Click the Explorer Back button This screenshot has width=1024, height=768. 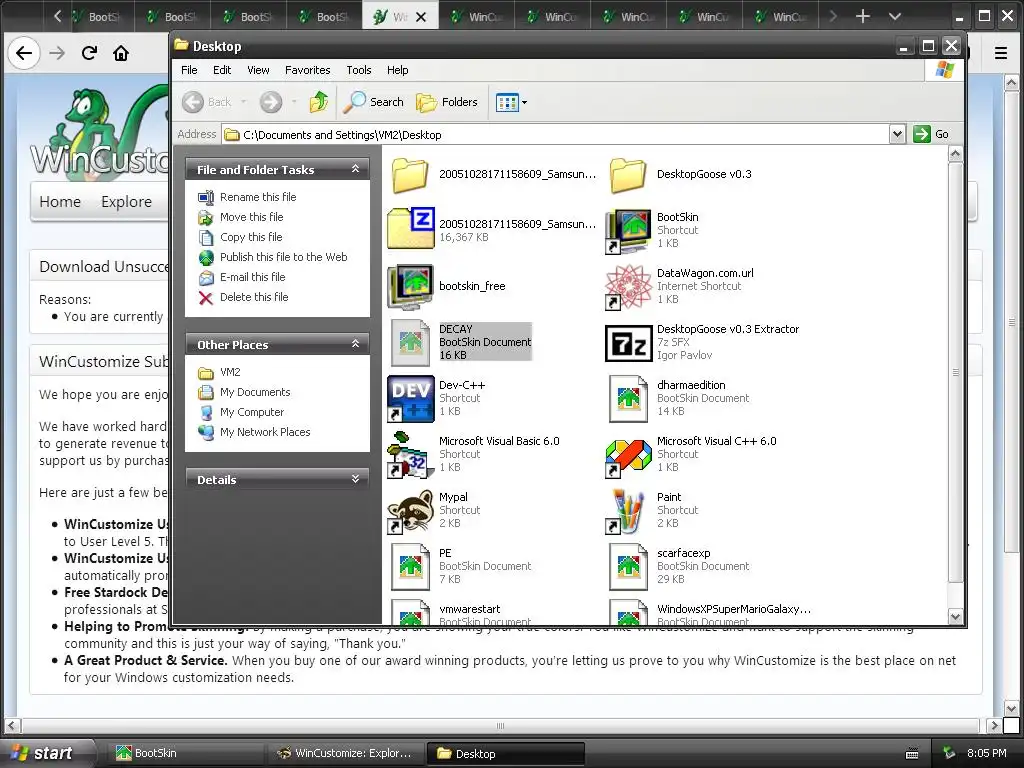pyautogui.click(x=207, y=102)
